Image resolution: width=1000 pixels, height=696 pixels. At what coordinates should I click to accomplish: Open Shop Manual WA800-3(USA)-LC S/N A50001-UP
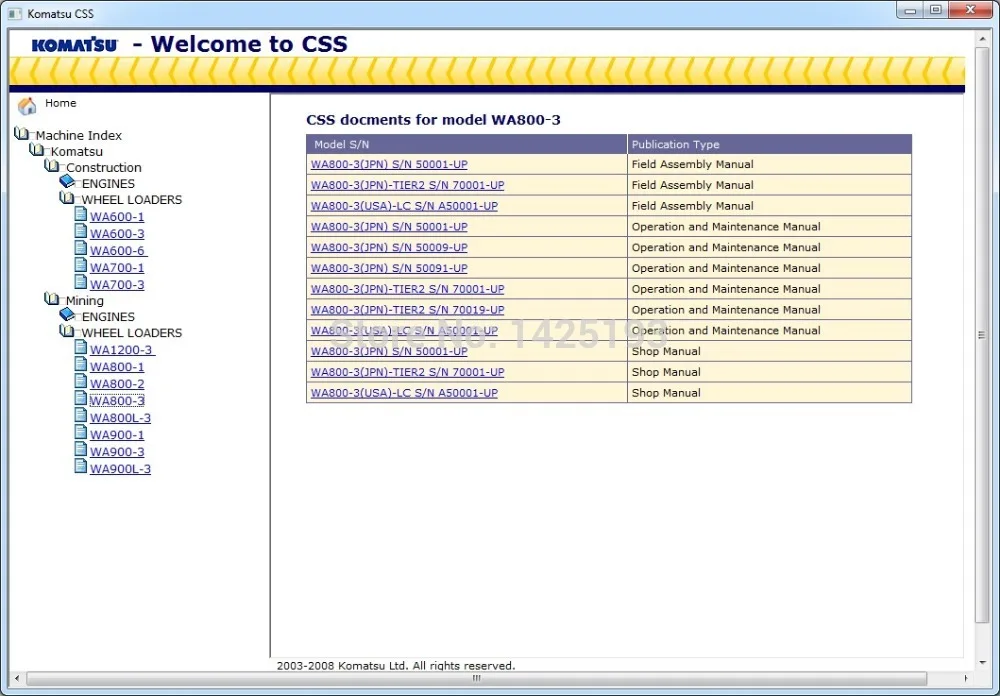[x=404, y=393]
